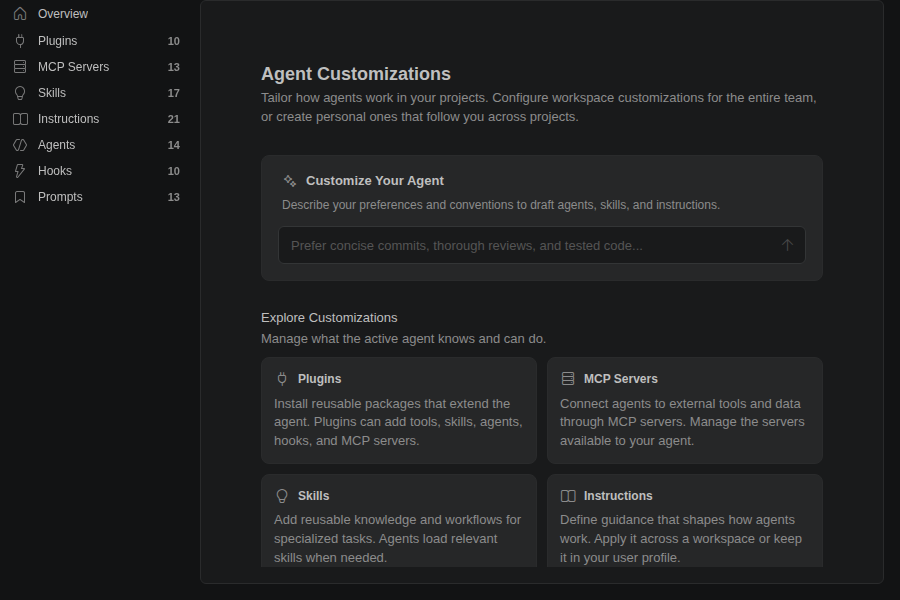The height and width of the screenshot is (600, 900).
Task: Open the Plugins customization card
Action: point(399,411)
